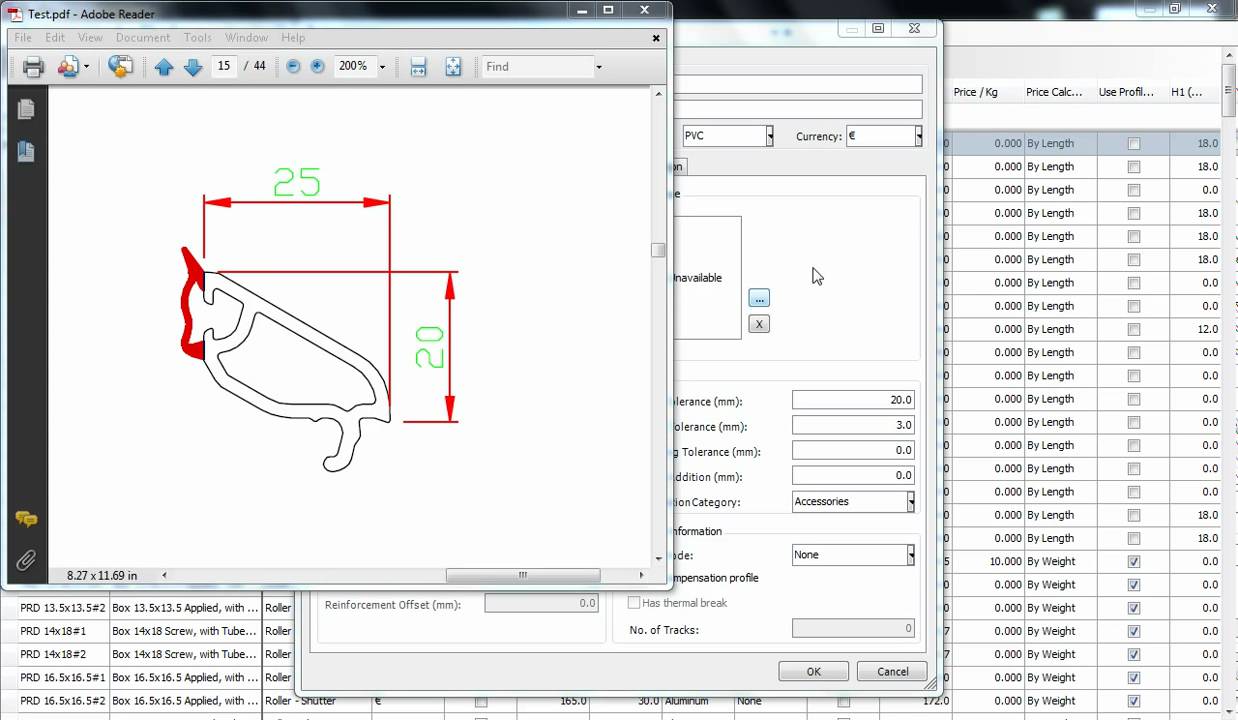
Task: Open the Edit menu in Adobe Reader
Action: pyautogui.click(x=55, y=38)
